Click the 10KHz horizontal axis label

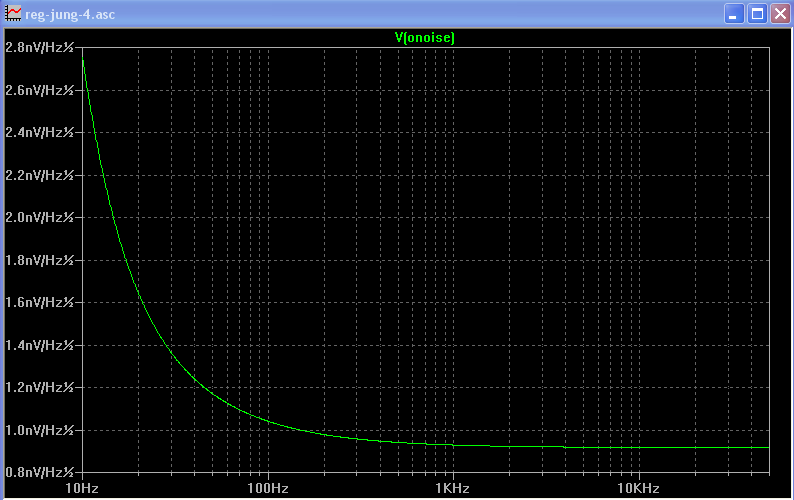[639, 488]
